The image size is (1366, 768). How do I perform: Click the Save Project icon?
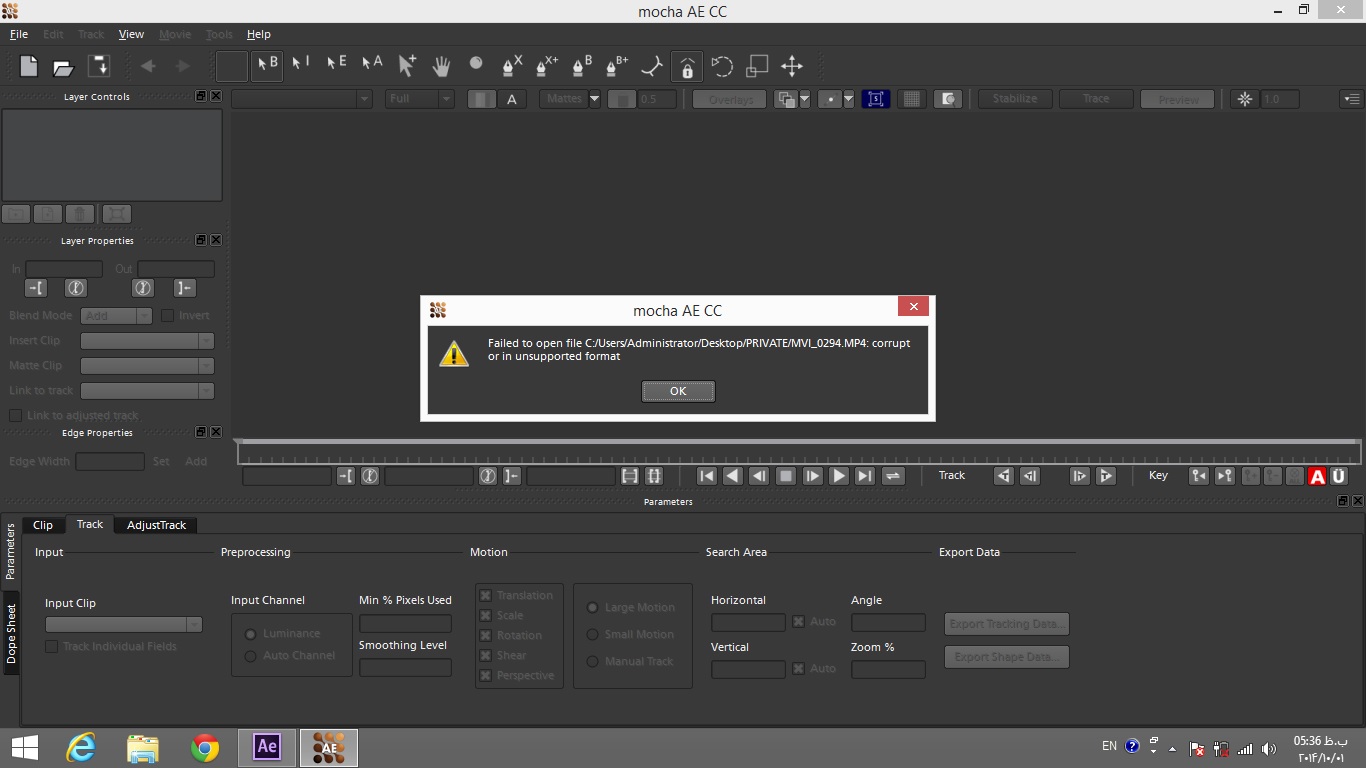click(98, 66)
